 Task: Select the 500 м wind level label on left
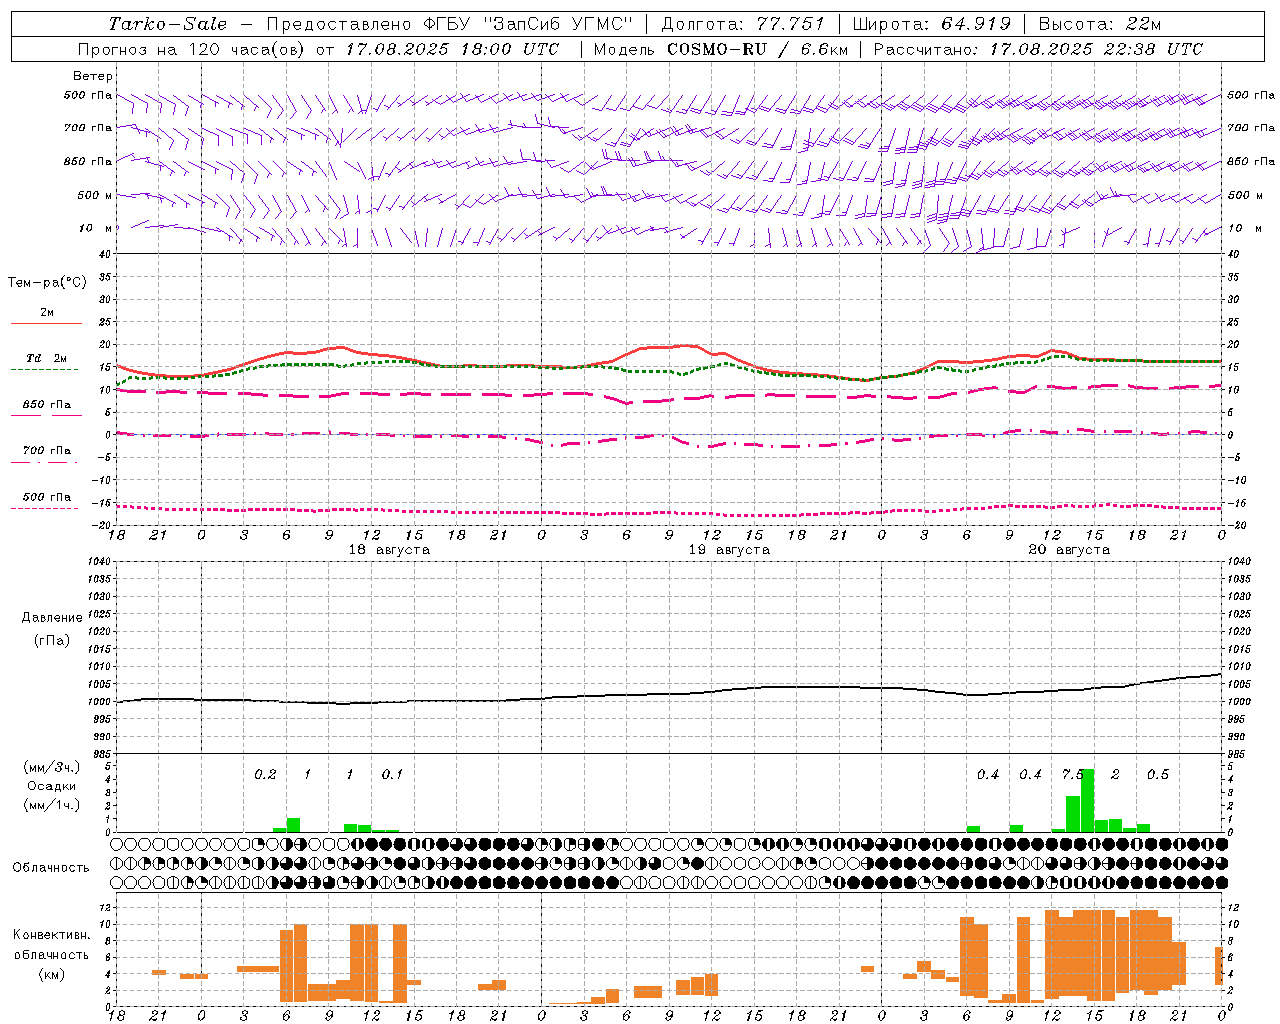[x=95, y=195]
